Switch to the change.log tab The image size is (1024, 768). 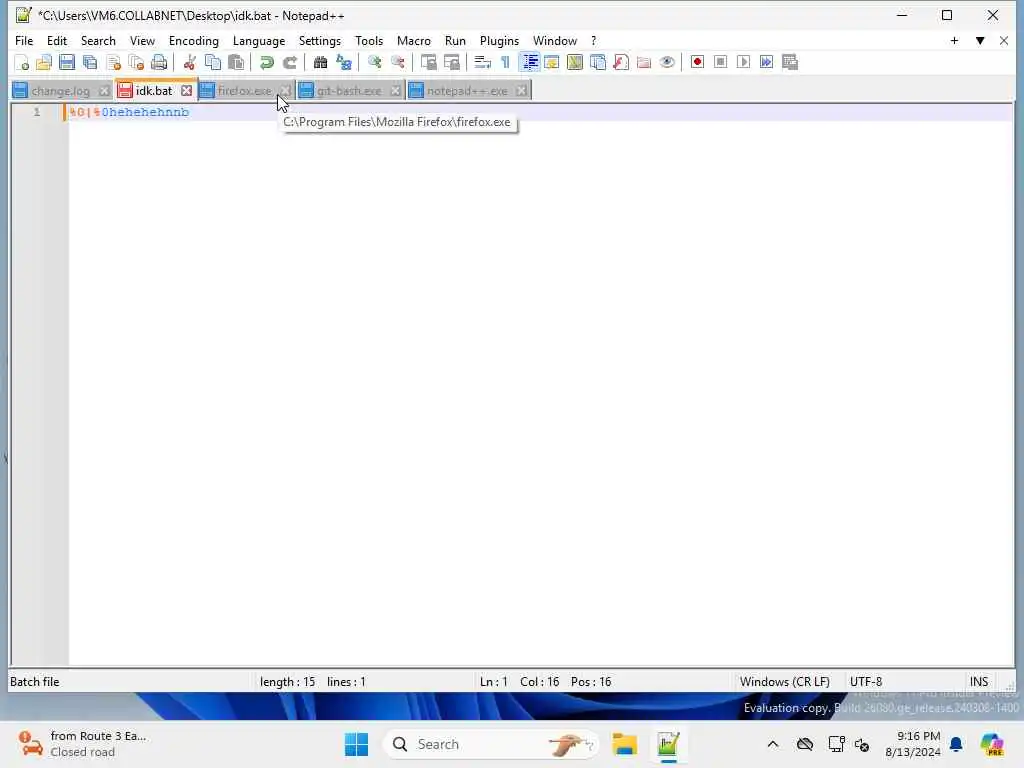[x=60, y=91]
